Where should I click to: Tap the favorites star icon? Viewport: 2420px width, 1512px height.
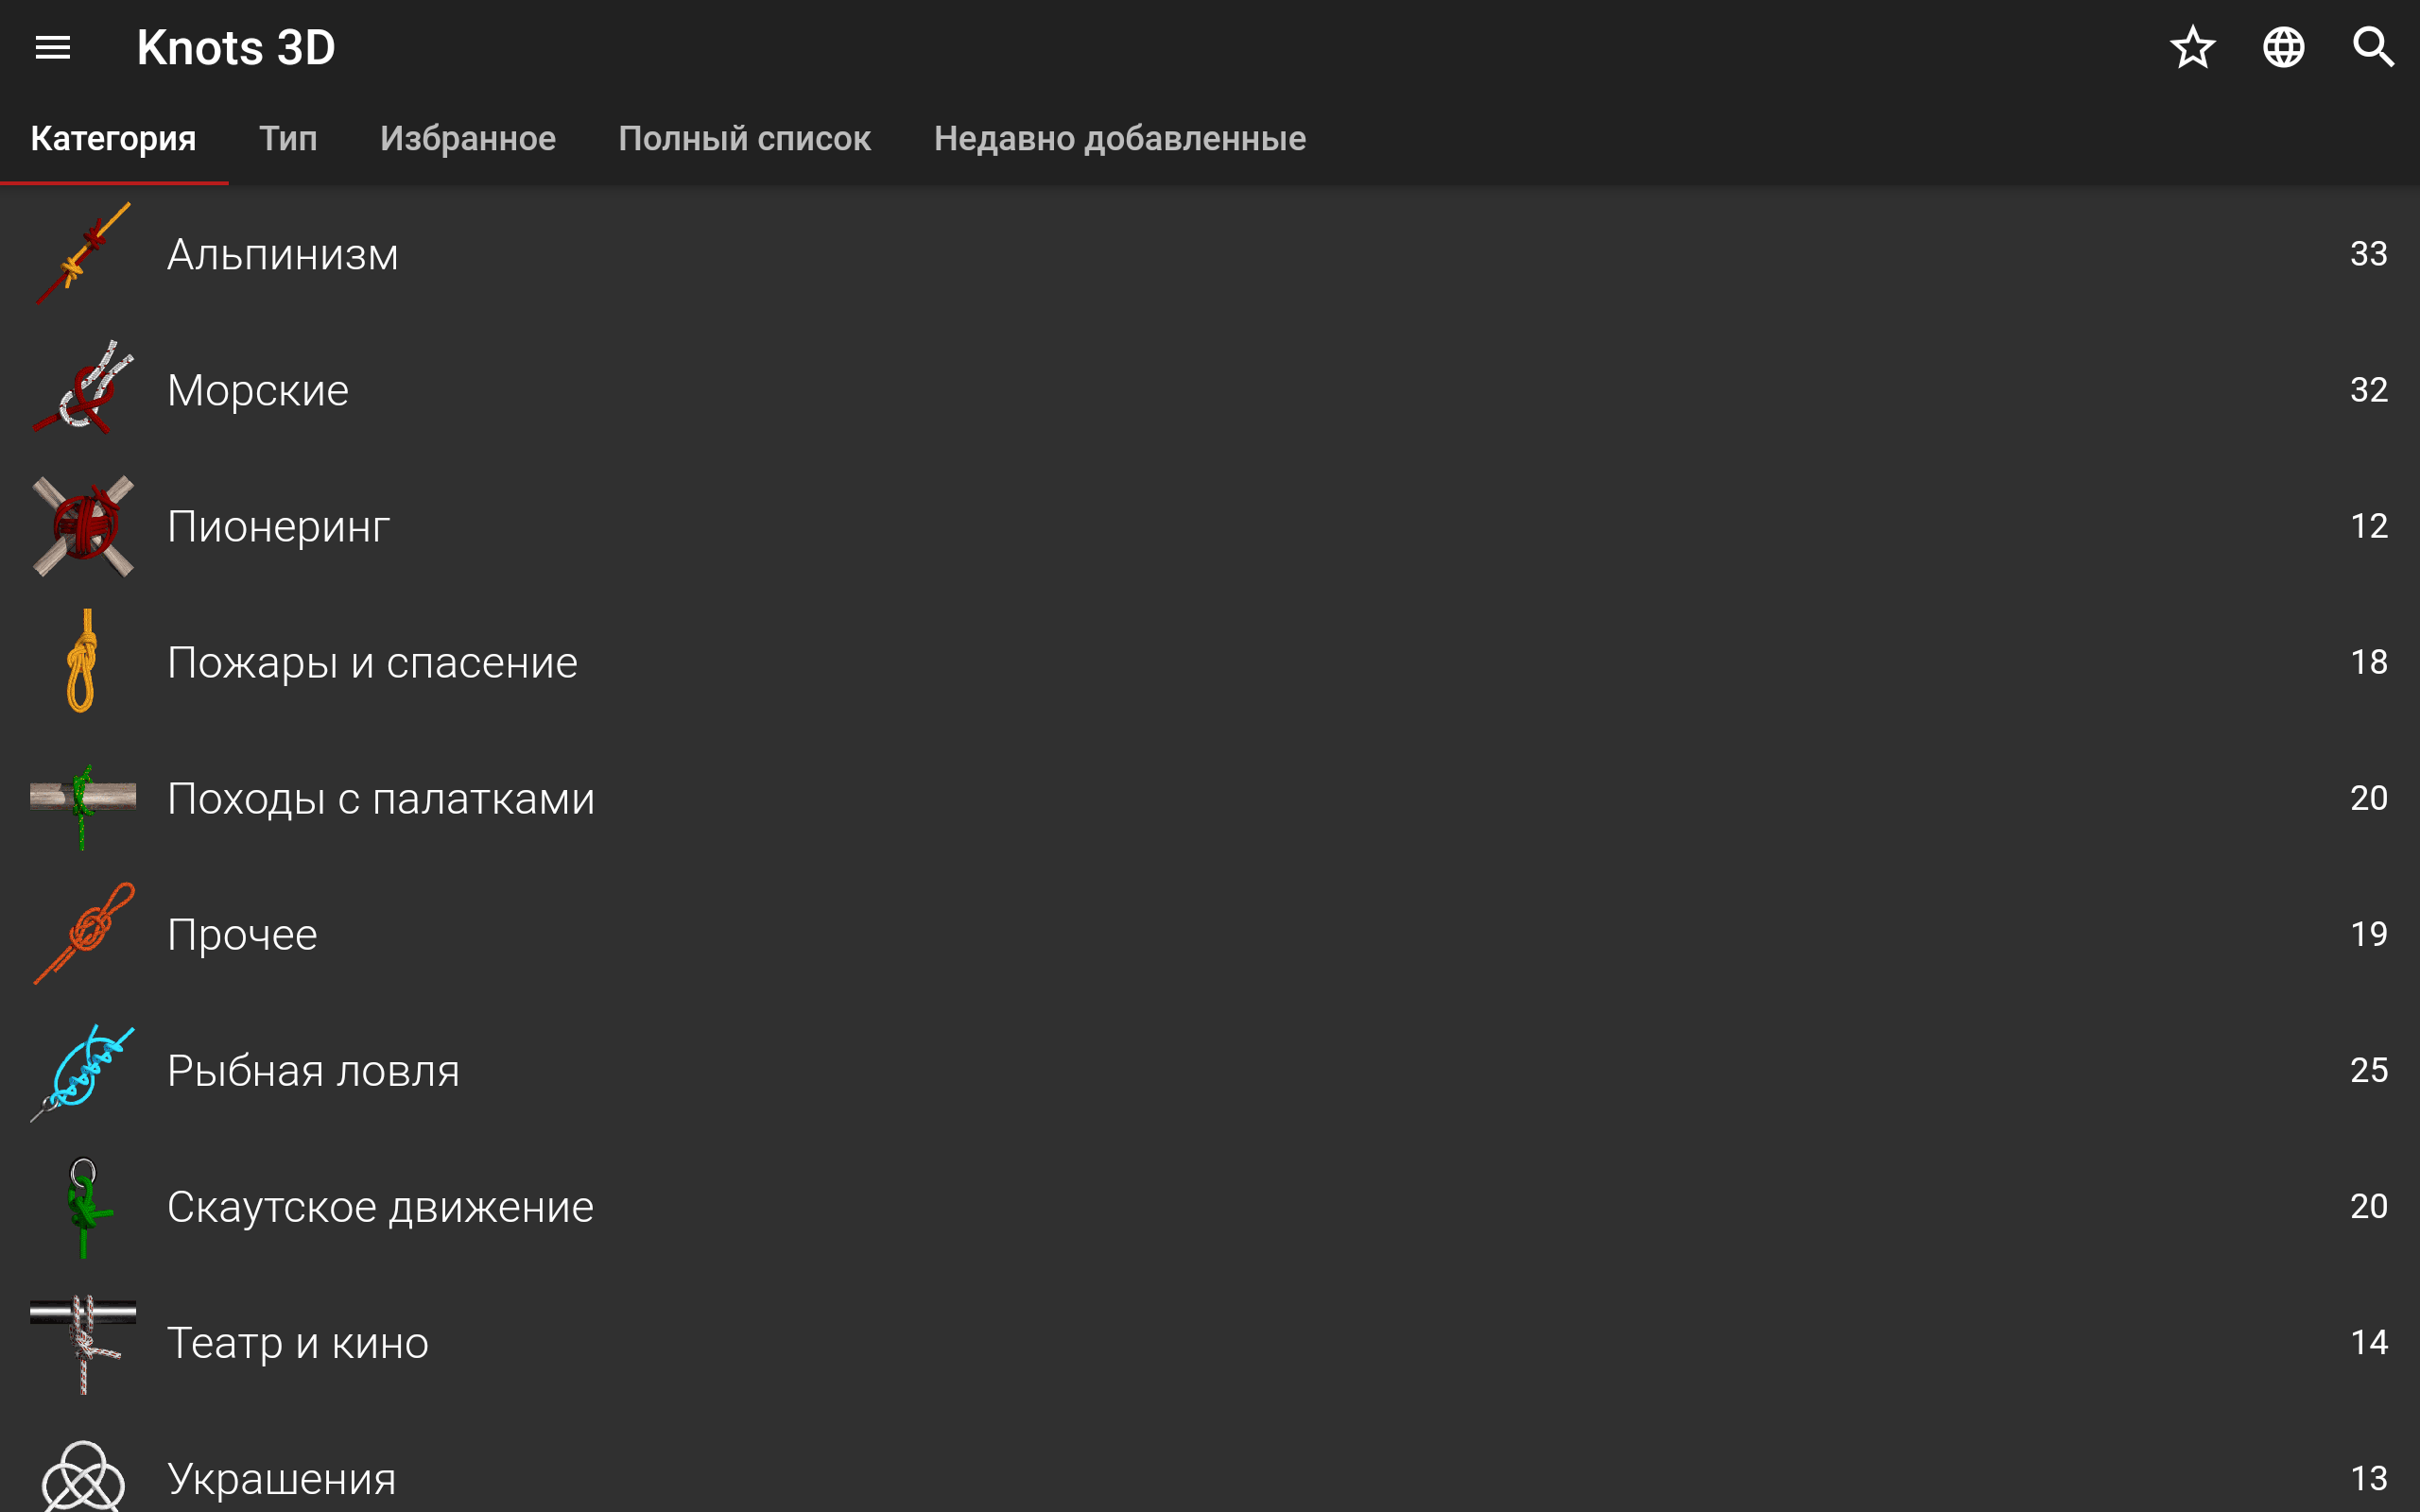coord(2192,47)
